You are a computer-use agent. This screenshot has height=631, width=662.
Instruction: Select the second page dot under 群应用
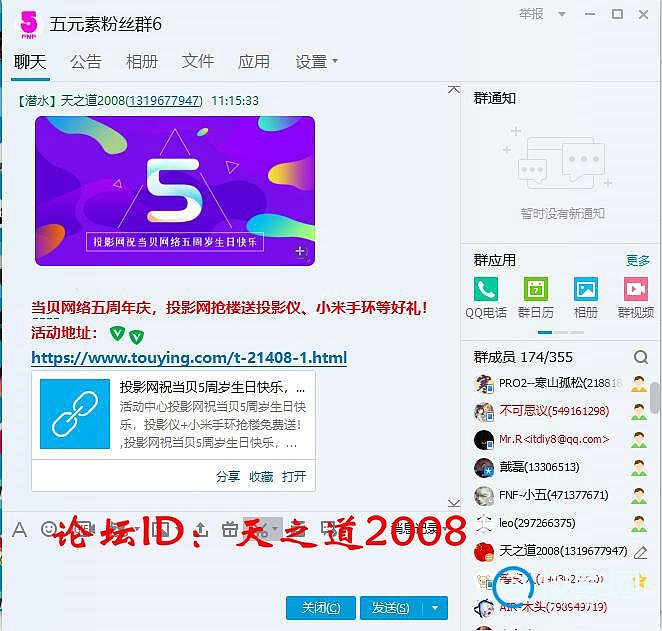coord(561,333)
